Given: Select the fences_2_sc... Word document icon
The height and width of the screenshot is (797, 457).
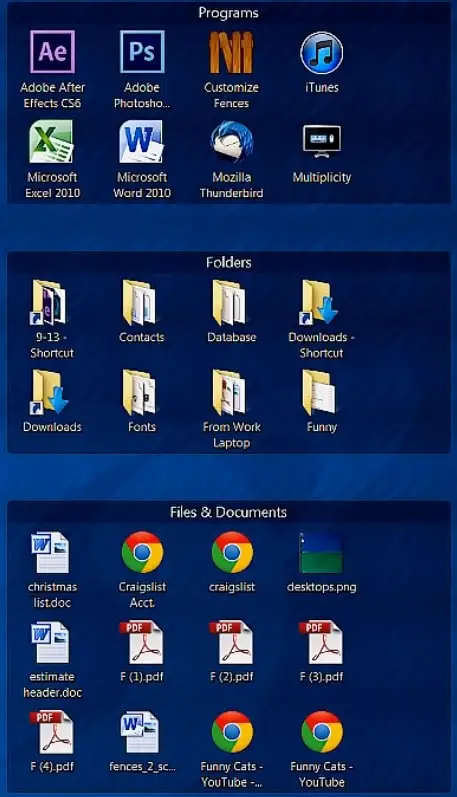Looking at the screenshot, I should click(140, 732).
